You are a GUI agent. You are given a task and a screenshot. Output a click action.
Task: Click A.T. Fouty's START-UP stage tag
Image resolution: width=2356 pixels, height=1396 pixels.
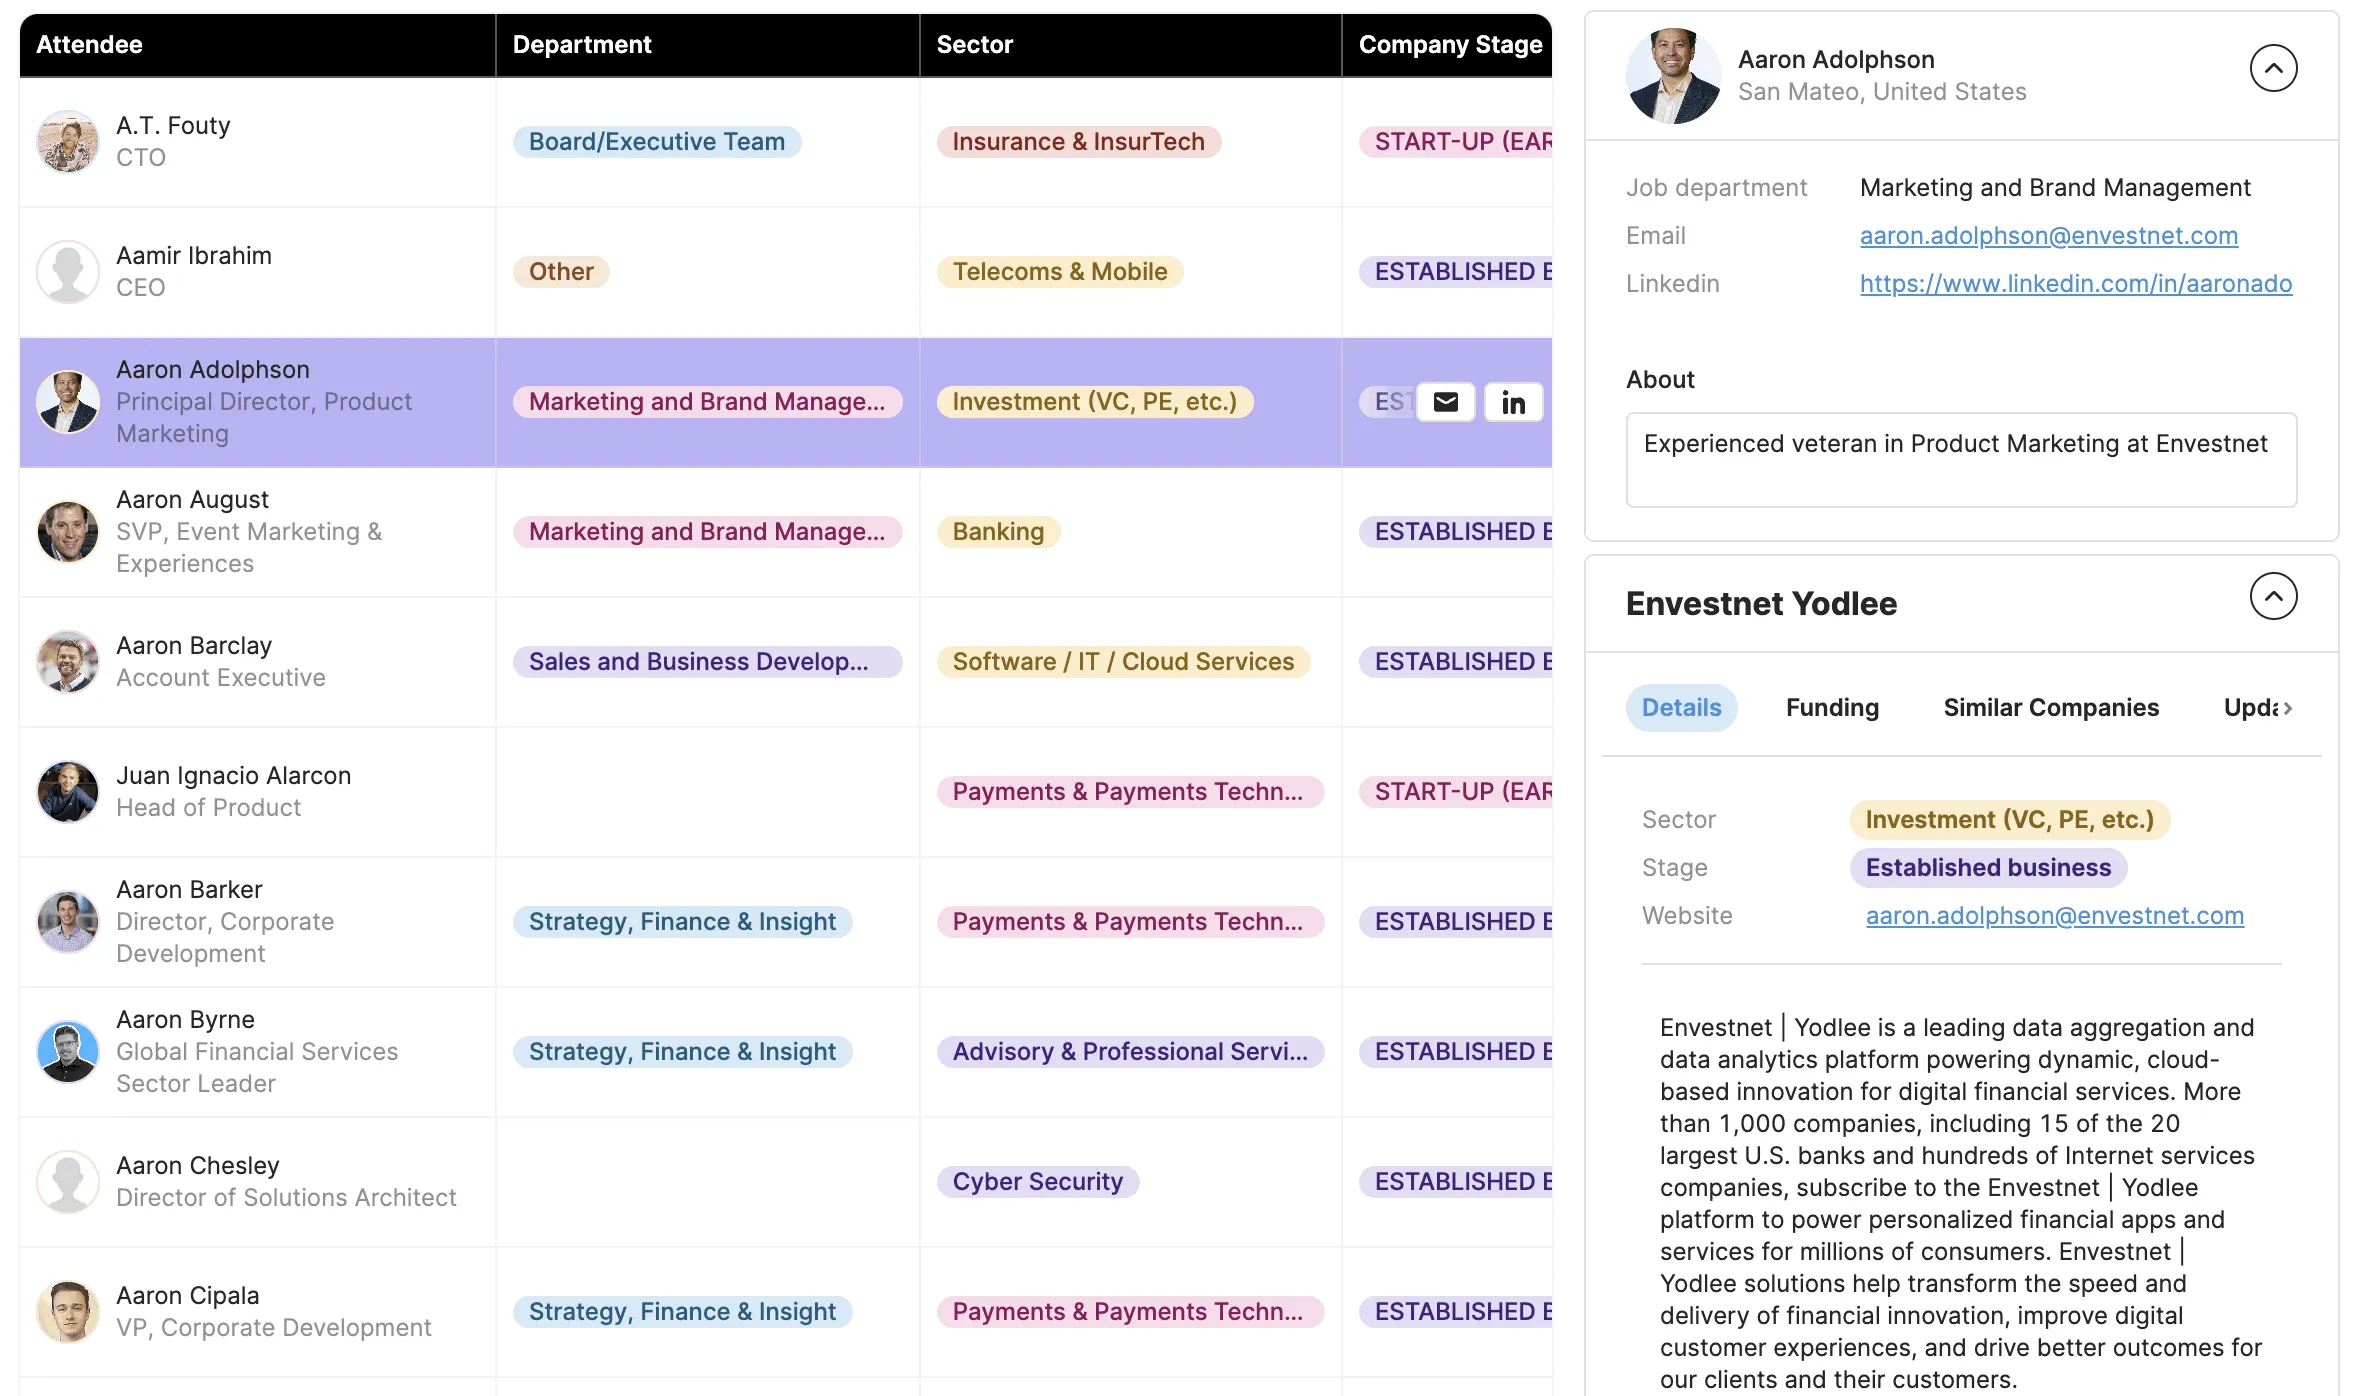(x=1455, y=142)
